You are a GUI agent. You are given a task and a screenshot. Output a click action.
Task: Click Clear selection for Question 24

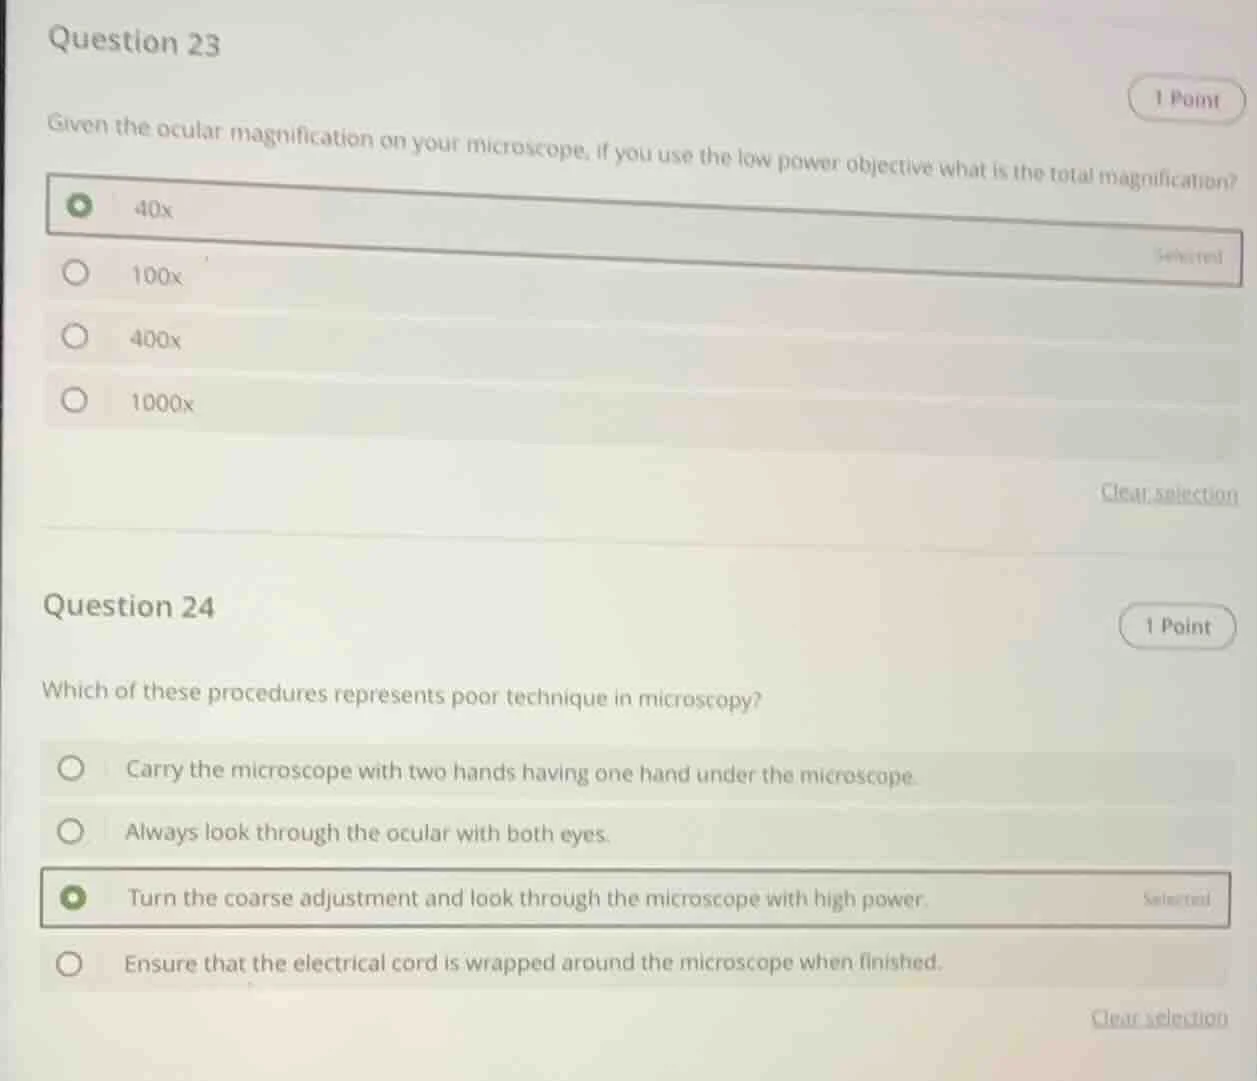1159,1017
